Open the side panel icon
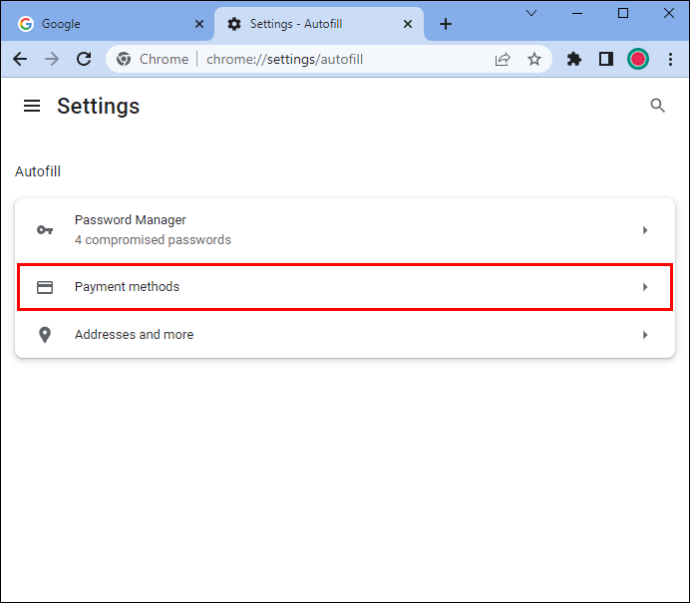The image size is (690, 603). click(606, 59)
